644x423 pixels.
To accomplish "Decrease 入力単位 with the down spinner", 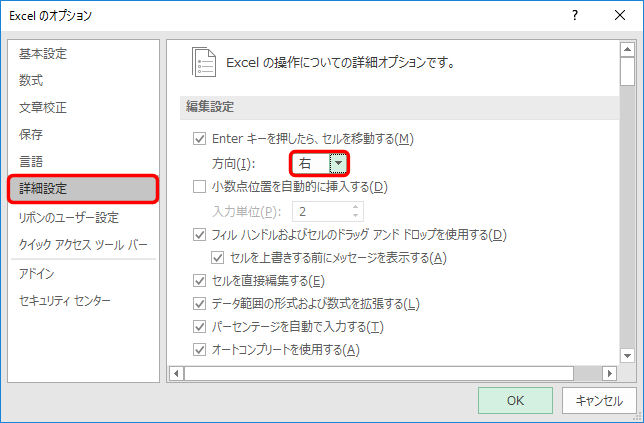I will click(356, 216).
